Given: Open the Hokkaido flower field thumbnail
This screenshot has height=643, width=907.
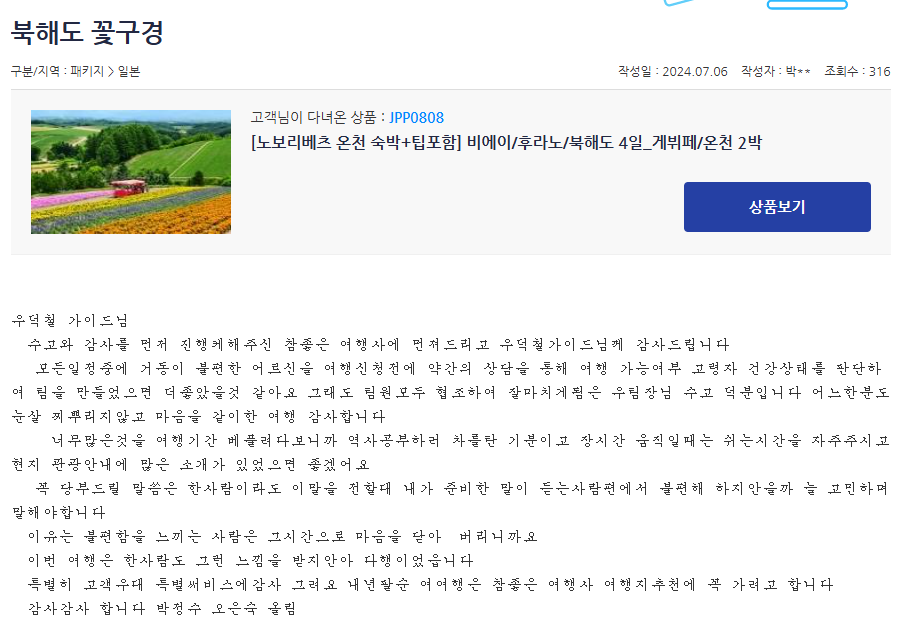Looking at the screenshot, I should tap(131, 172).
